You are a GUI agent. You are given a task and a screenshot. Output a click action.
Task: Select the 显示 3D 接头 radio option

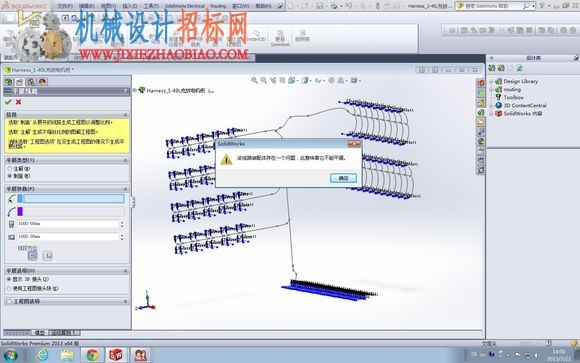point(9,279)
